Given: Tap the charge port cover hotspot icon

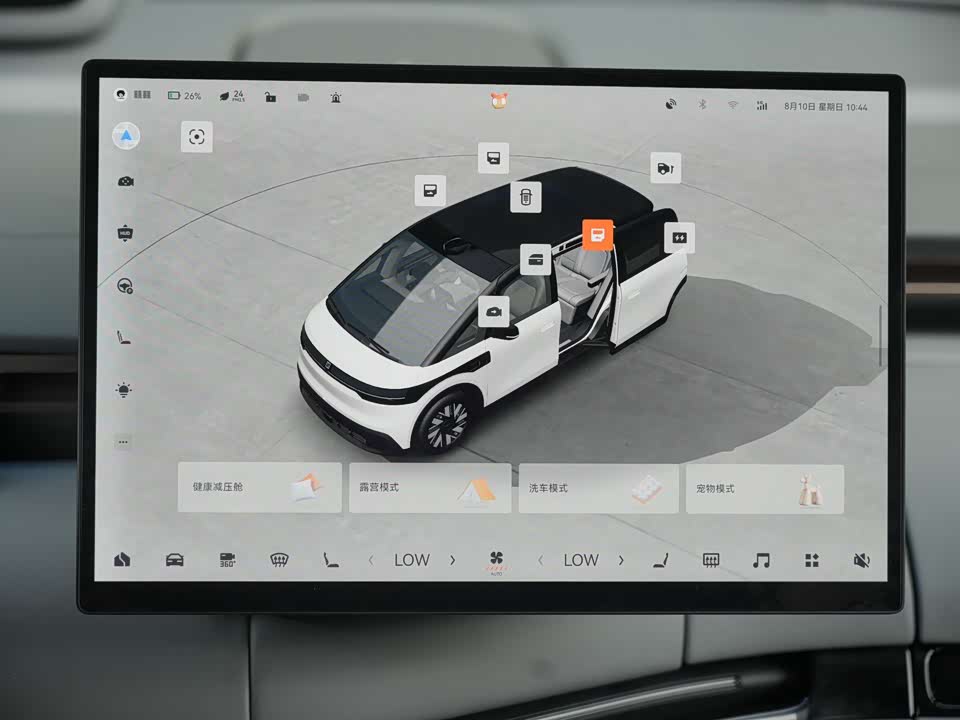Looking at the screenshot, I should [x=666, y=168].
